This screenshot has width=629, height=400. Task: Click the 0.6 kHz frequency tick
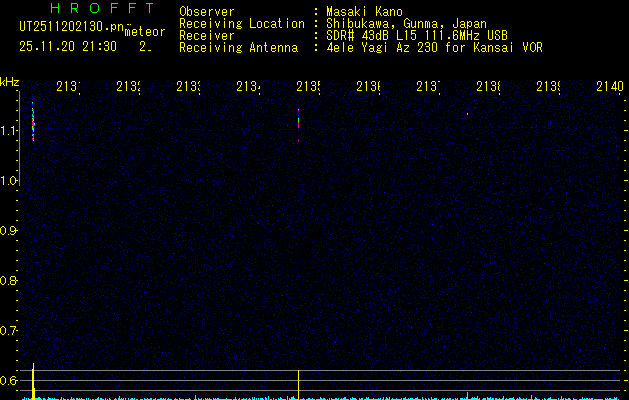click(x=10, y=381)
